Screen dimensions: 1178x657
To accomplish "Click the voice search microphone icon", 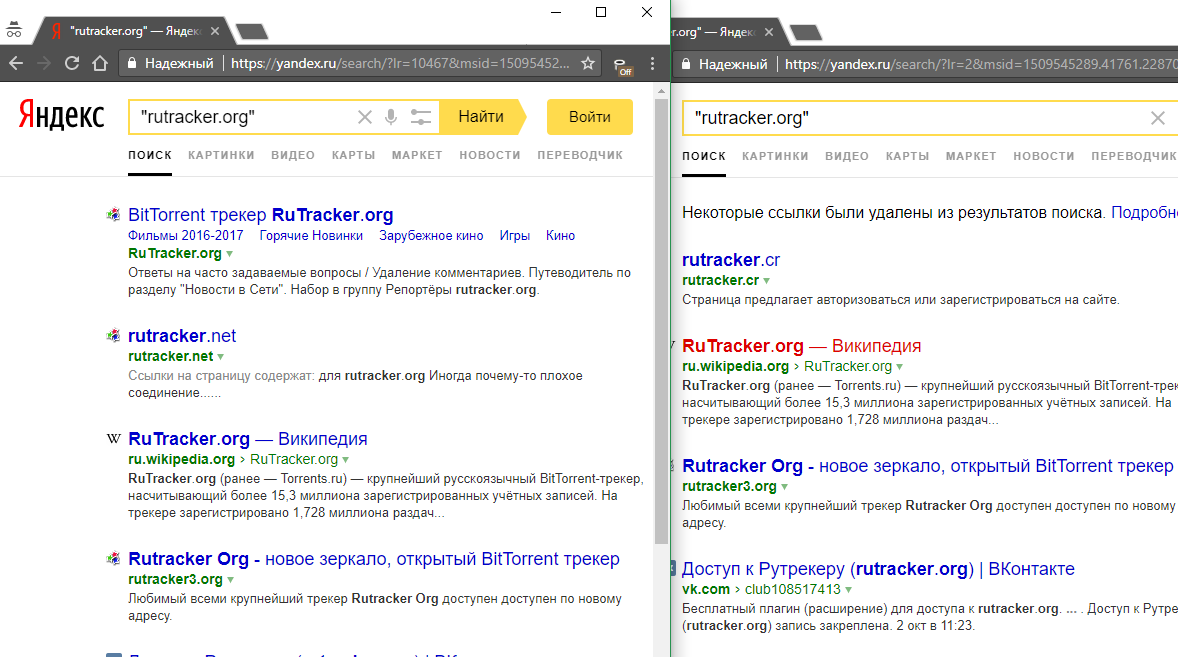I will tap(390, 117).
